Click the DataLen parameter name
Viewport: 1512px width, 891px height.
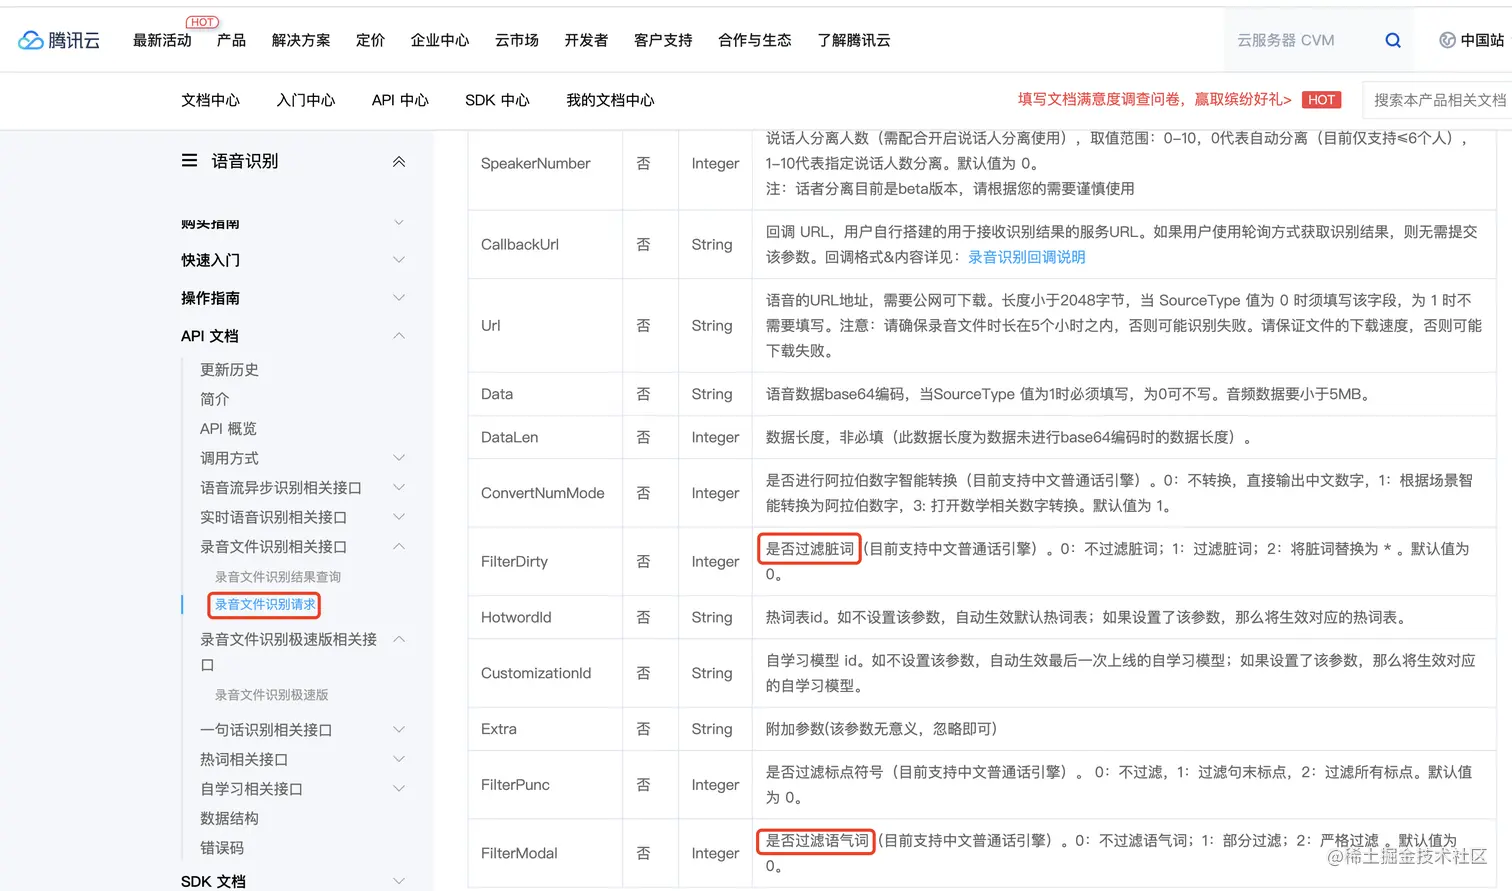tap(509, 437)
